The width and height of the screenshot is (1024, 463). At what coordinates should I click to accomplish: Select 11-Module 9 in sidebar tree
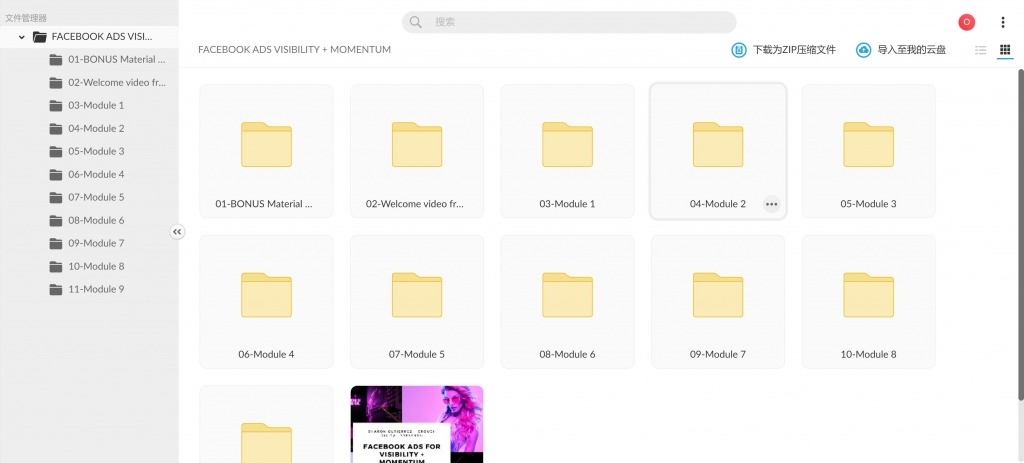[x=89, y=289]
